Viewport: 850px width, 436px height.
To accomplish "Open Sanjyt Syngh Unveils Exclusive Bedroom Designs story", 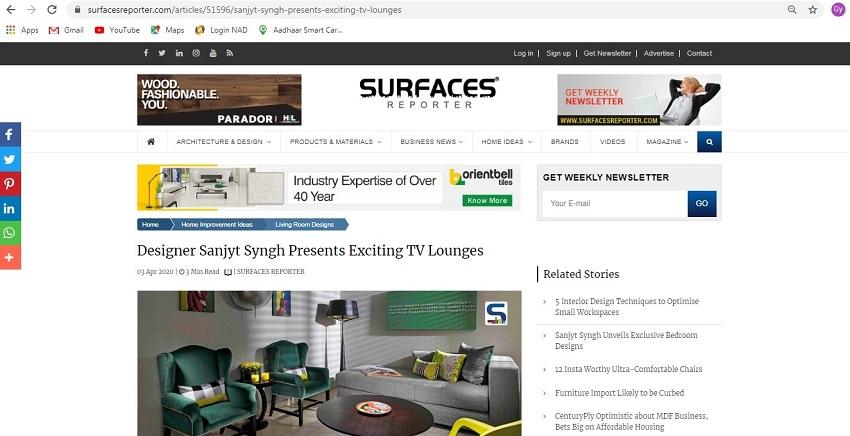I will tap(626, 341).
